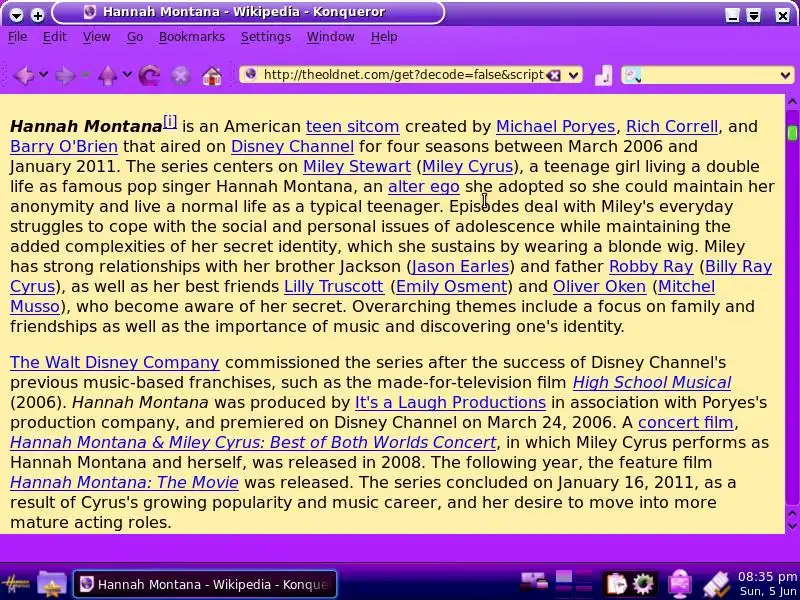Image resolution: width=800 pixels, height=600 pixels.
Task: Go up one level with the up arrow
Action: [x=107, y=76]
